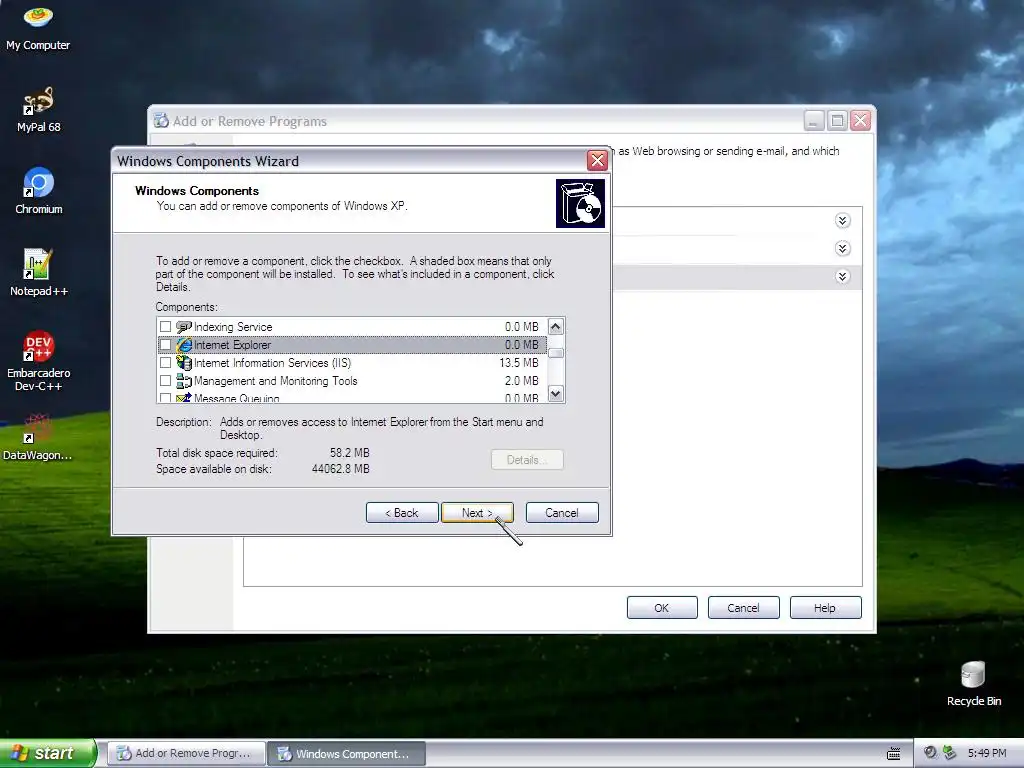Select the Internet Explorer list row
The image size is (1024, 768).
tap(352, 345)
